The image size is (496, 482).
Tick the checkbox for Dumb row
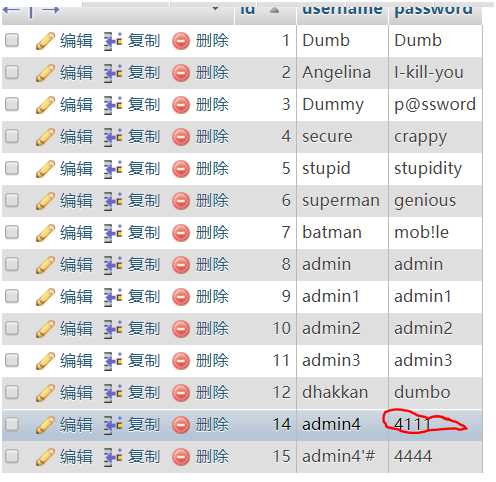(x=12, y=41)
